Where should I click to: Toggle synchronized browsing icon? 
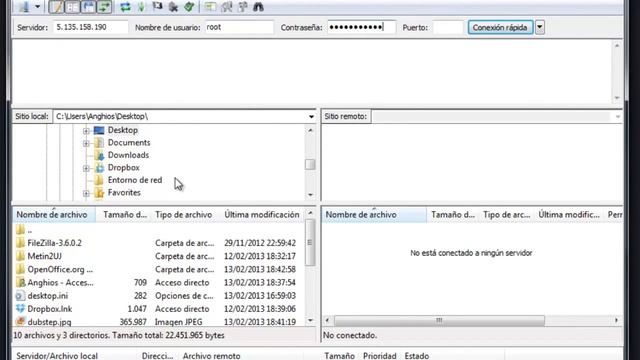pos(242,7)
